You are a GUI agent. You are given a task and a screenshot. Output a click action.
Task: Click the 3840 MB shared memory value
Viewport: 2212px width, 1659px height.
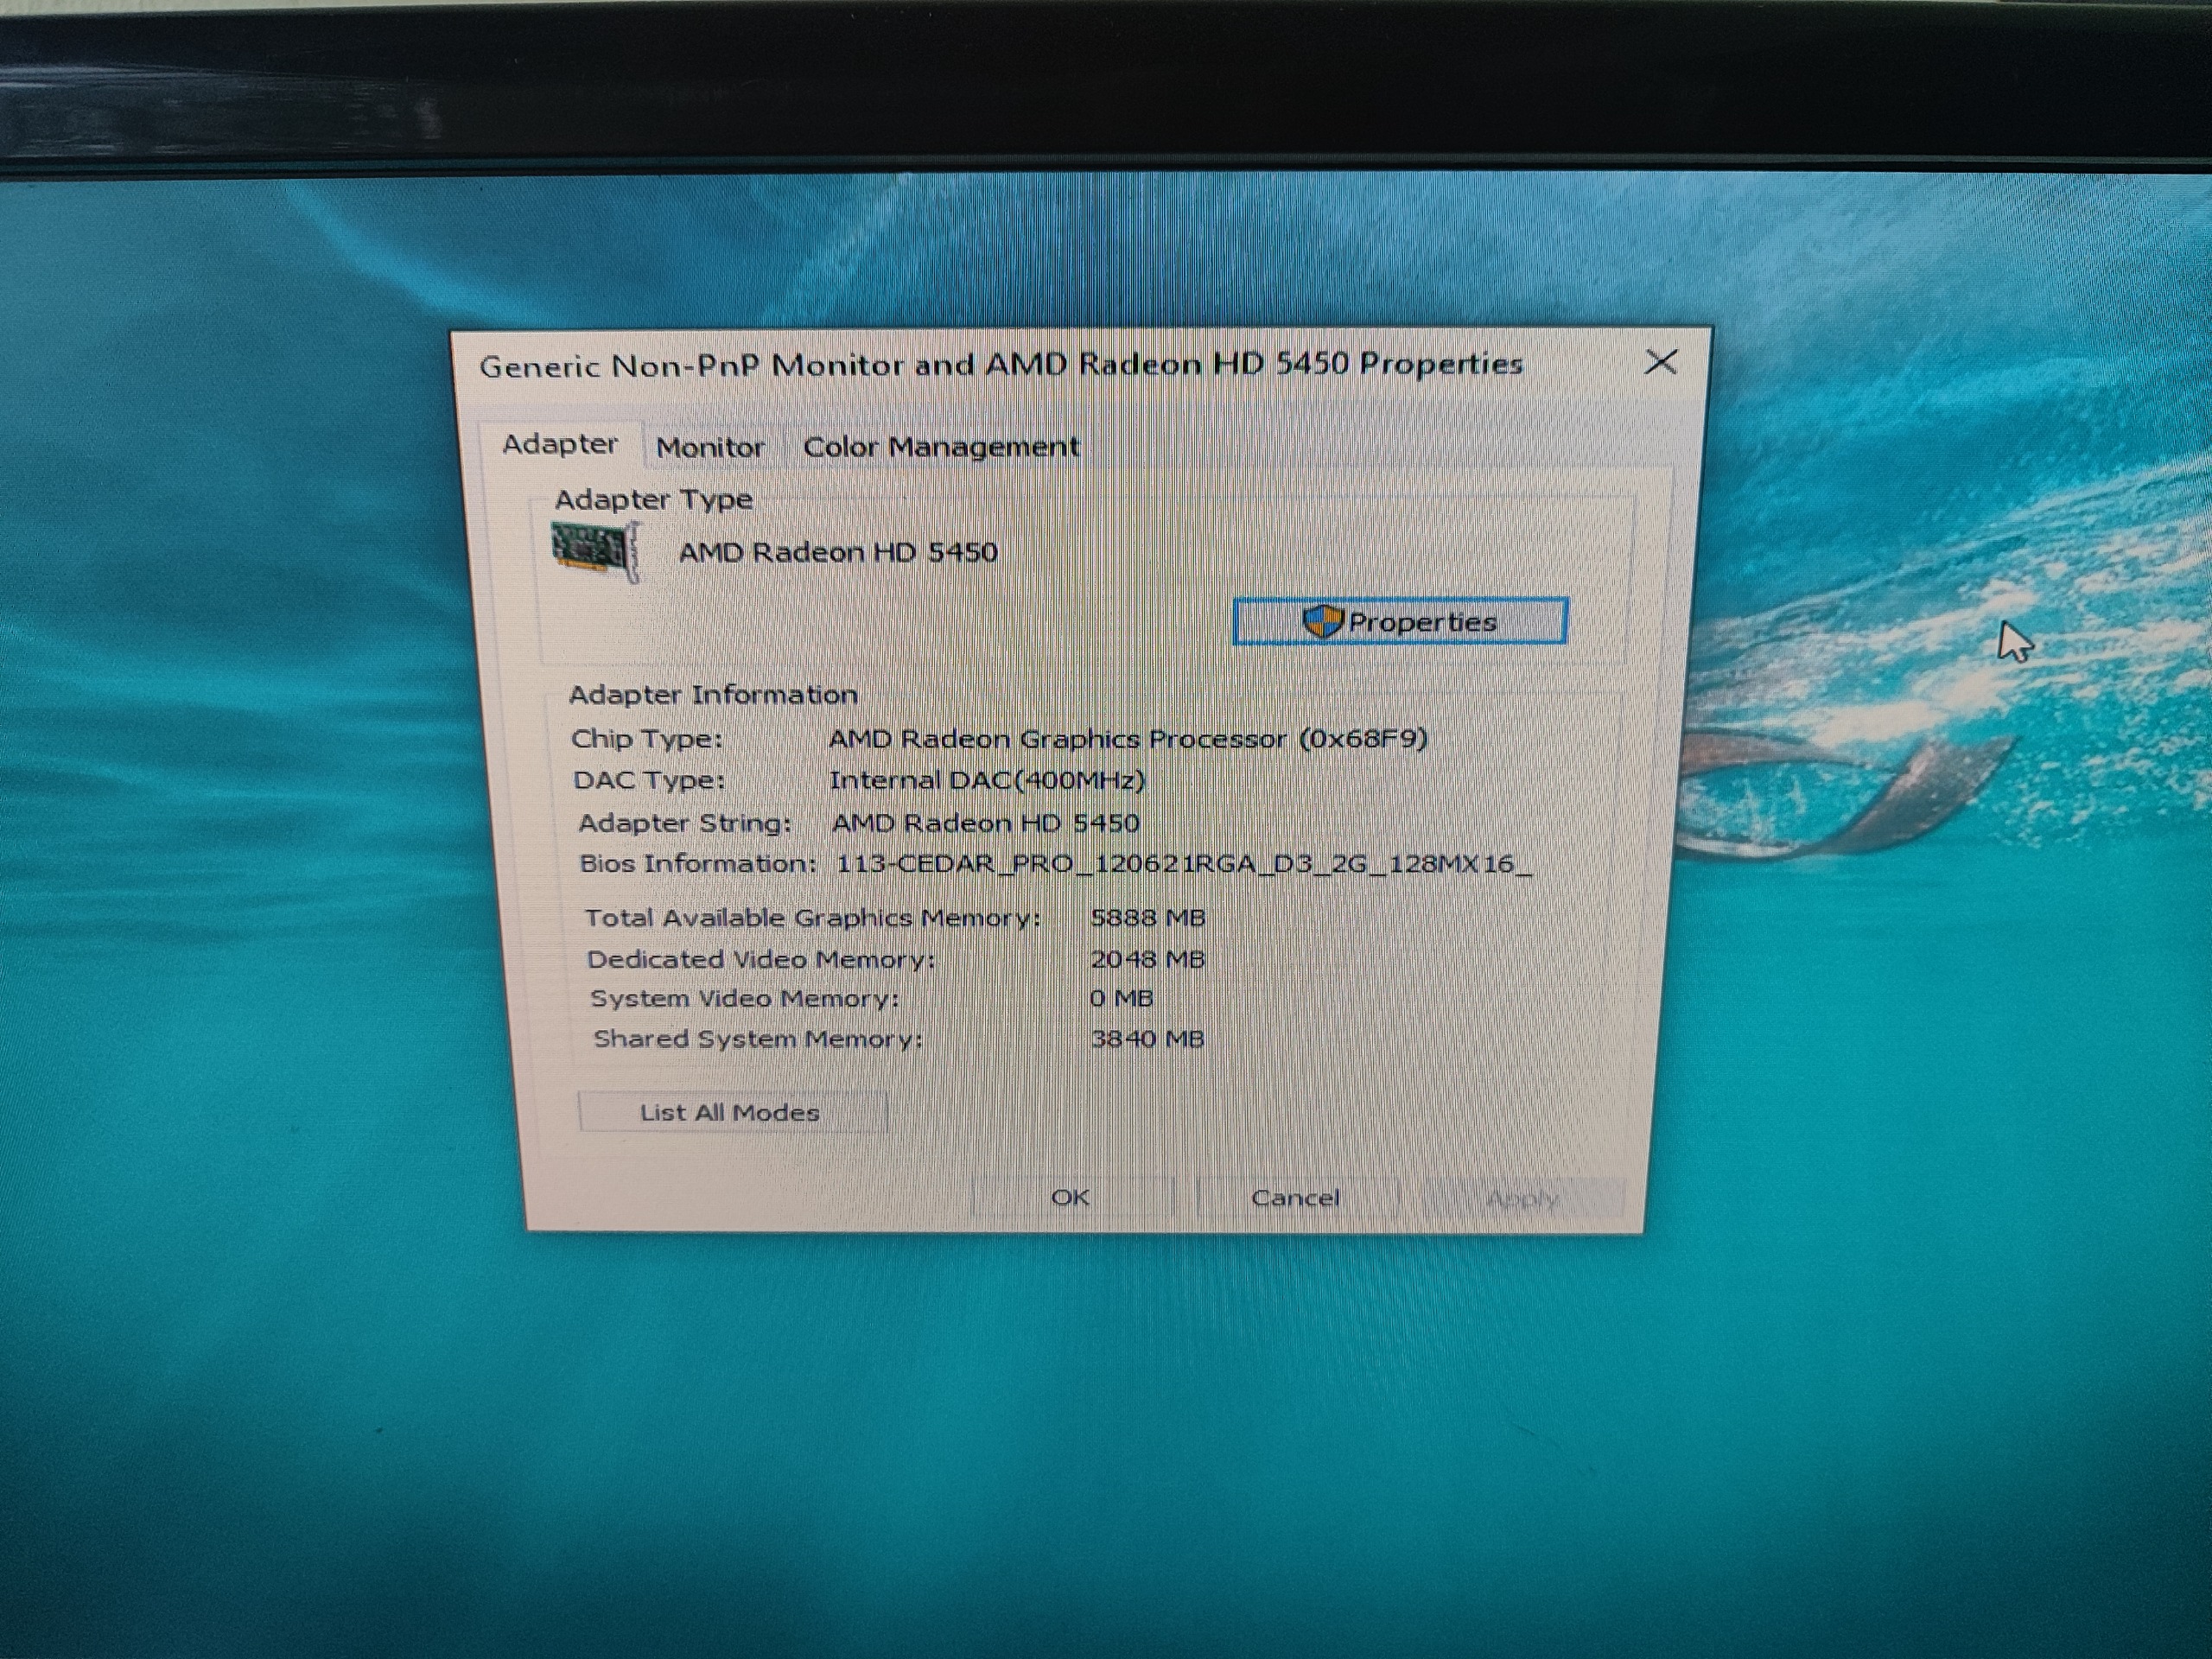point(1147,1039)
